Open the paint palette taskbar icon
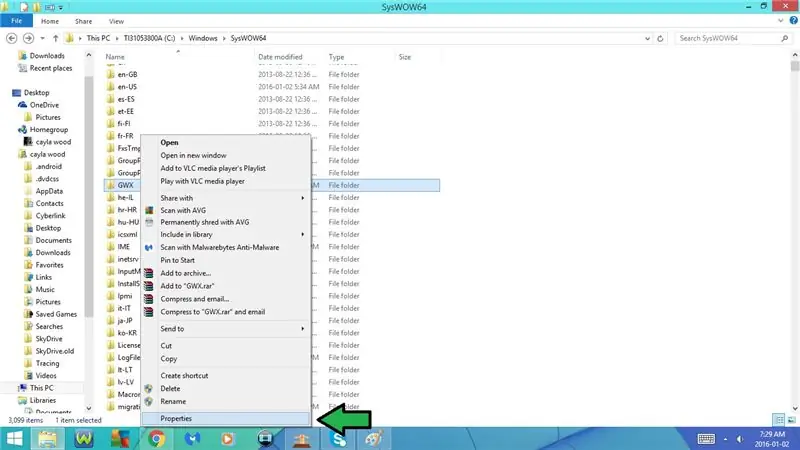 point(374,439)
